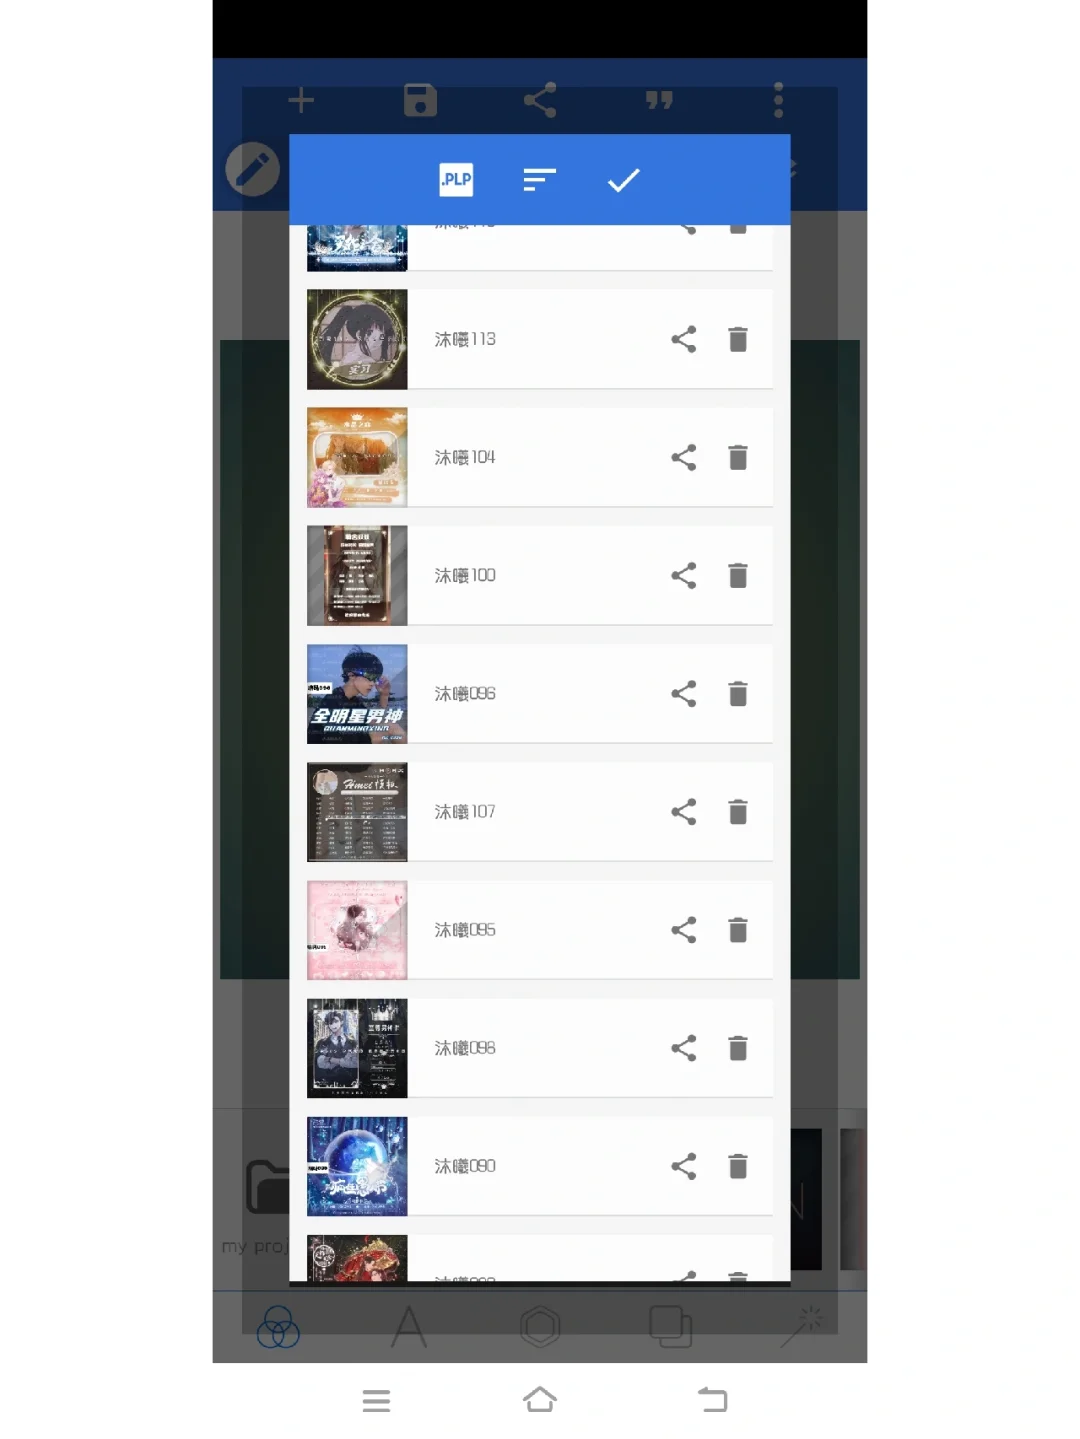Open thumbnail of project 沐曦096

[x=357, y=693]
